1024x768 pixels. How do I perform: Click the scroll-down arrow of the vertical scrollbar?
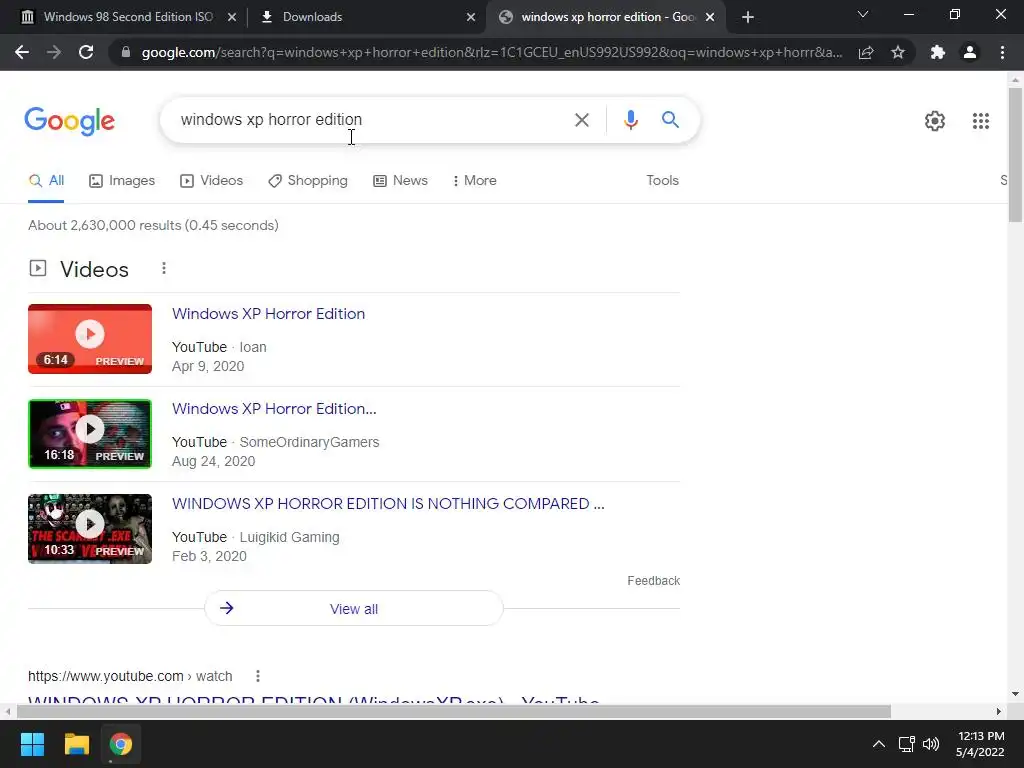[x=1015, y=694]
